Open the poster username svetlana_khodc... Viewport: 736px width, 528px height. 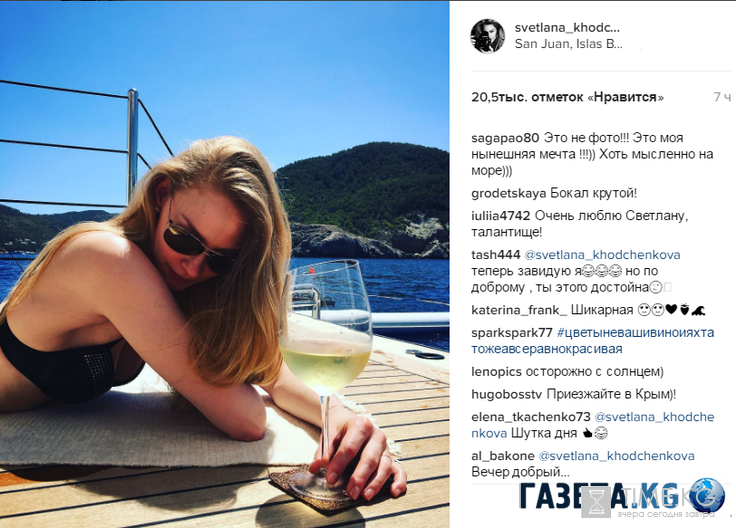(x=567, y=28)
